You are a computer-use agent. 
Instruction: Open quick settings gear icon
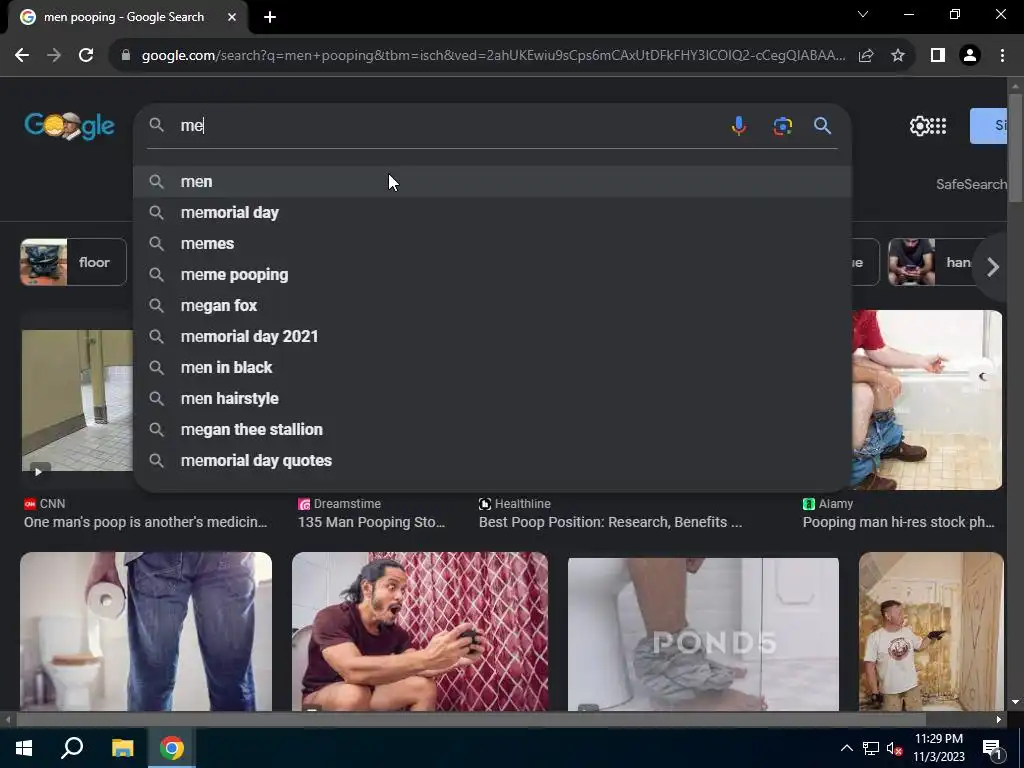pyautogui.click(x=919, y=125)
